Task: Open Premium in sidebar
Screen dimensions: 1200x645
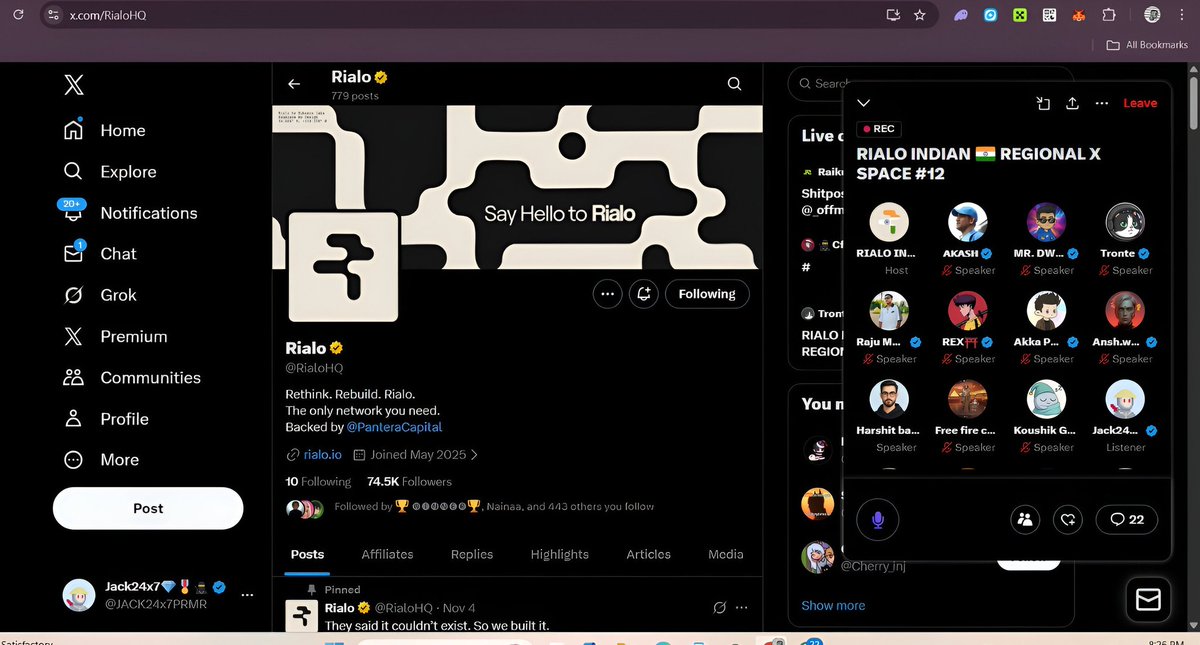Action: click(x=114, y=337)
